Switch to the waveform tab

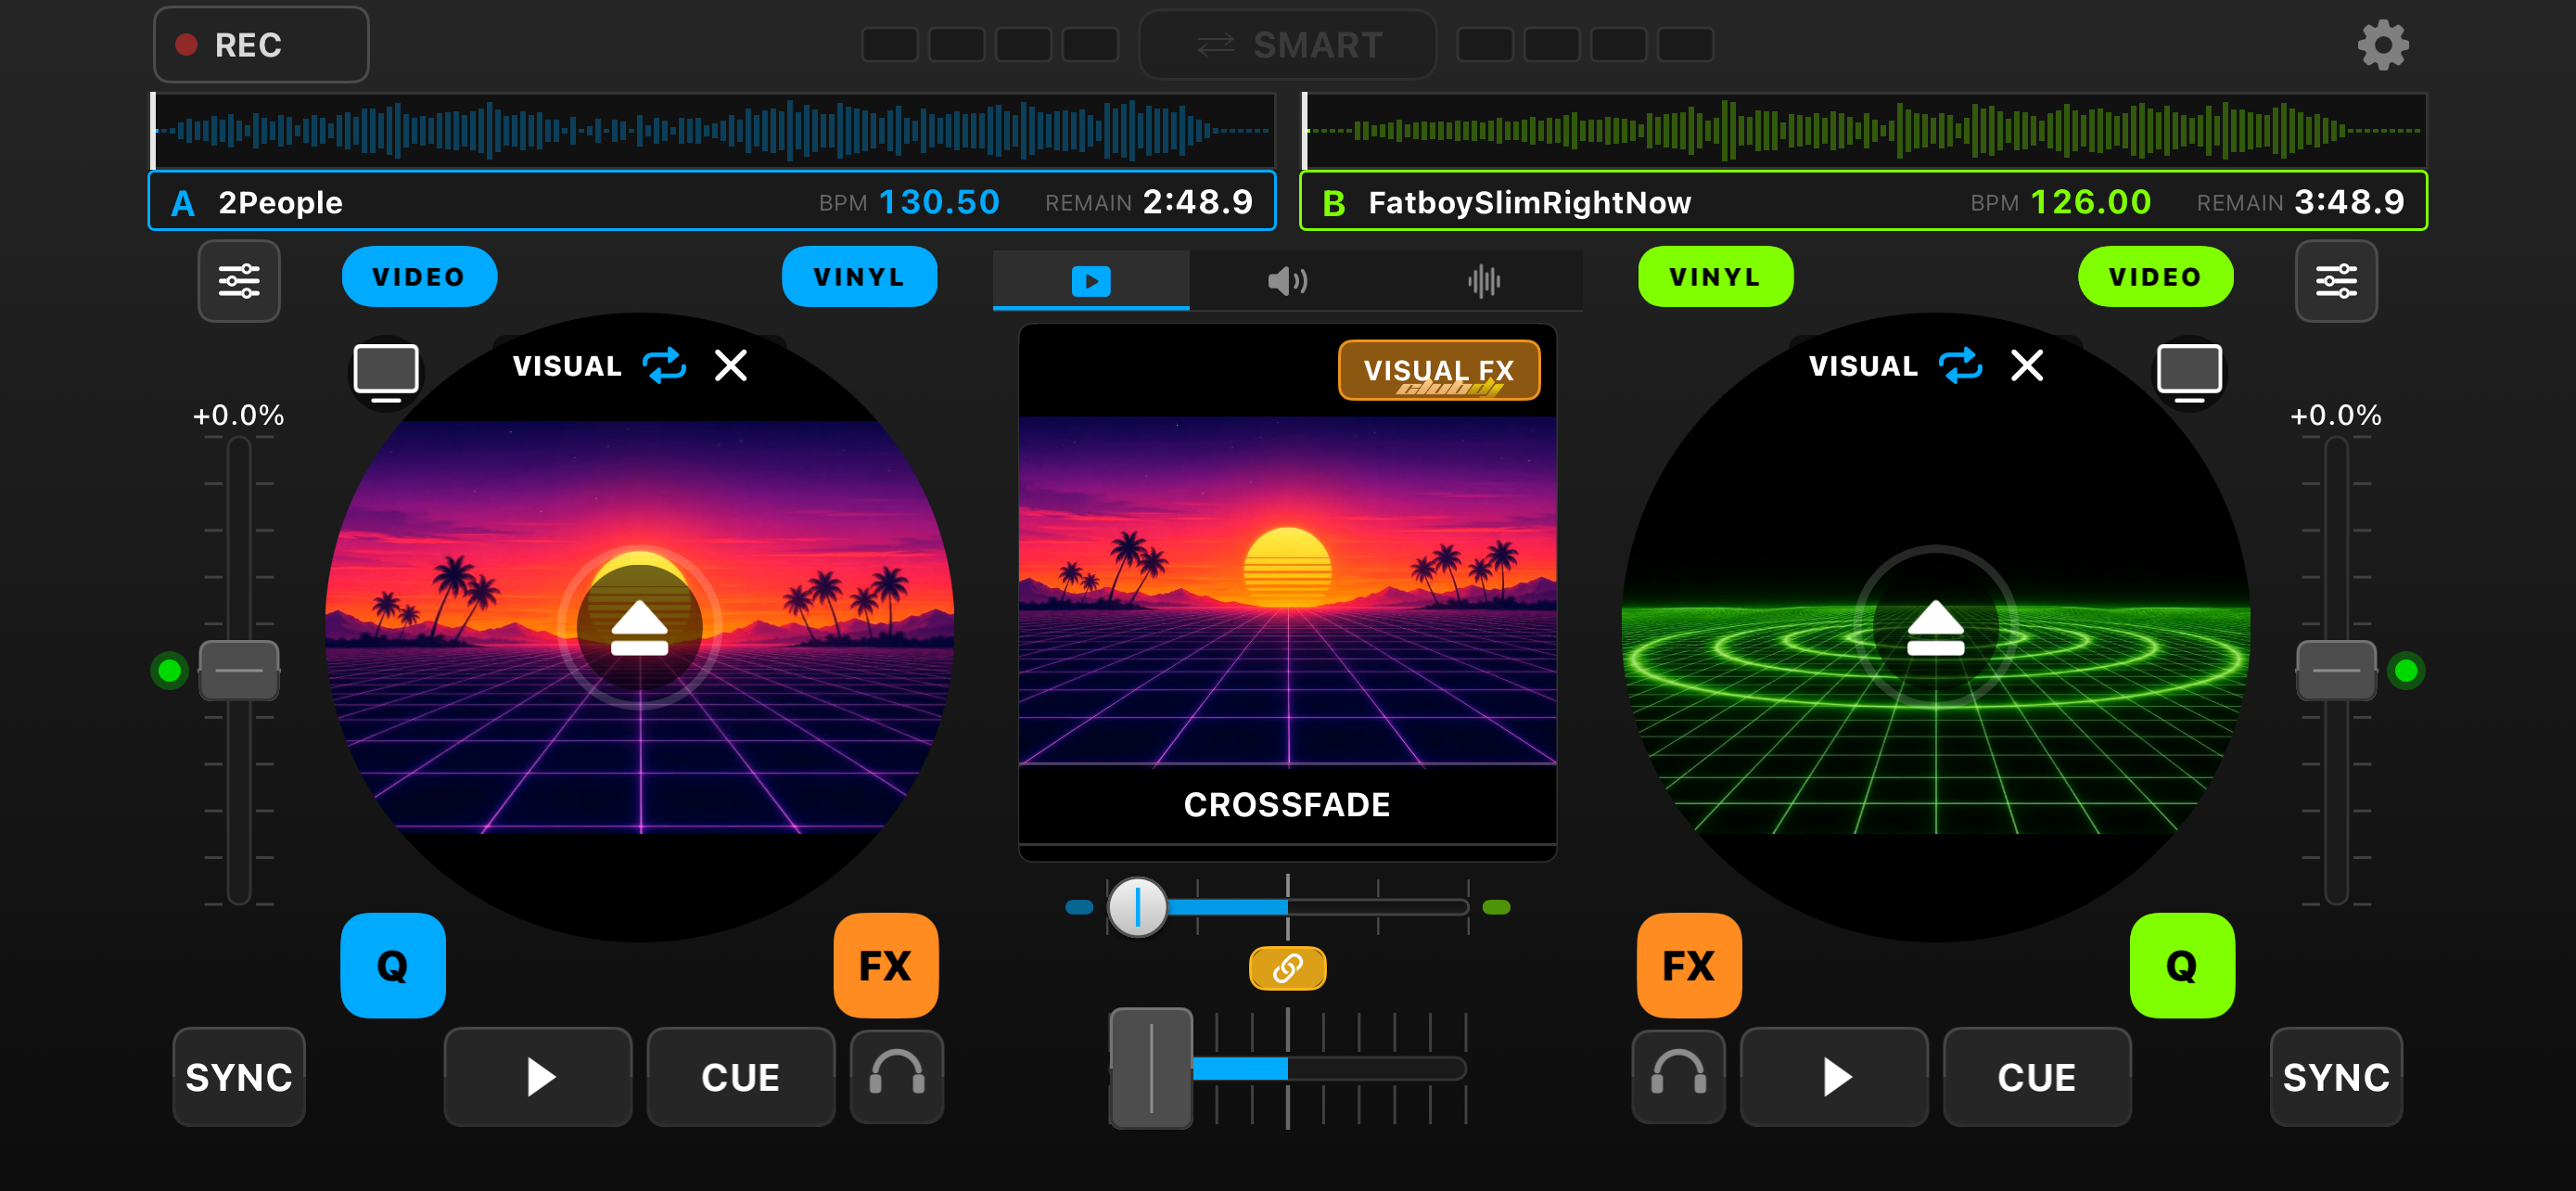point(1484,281)
